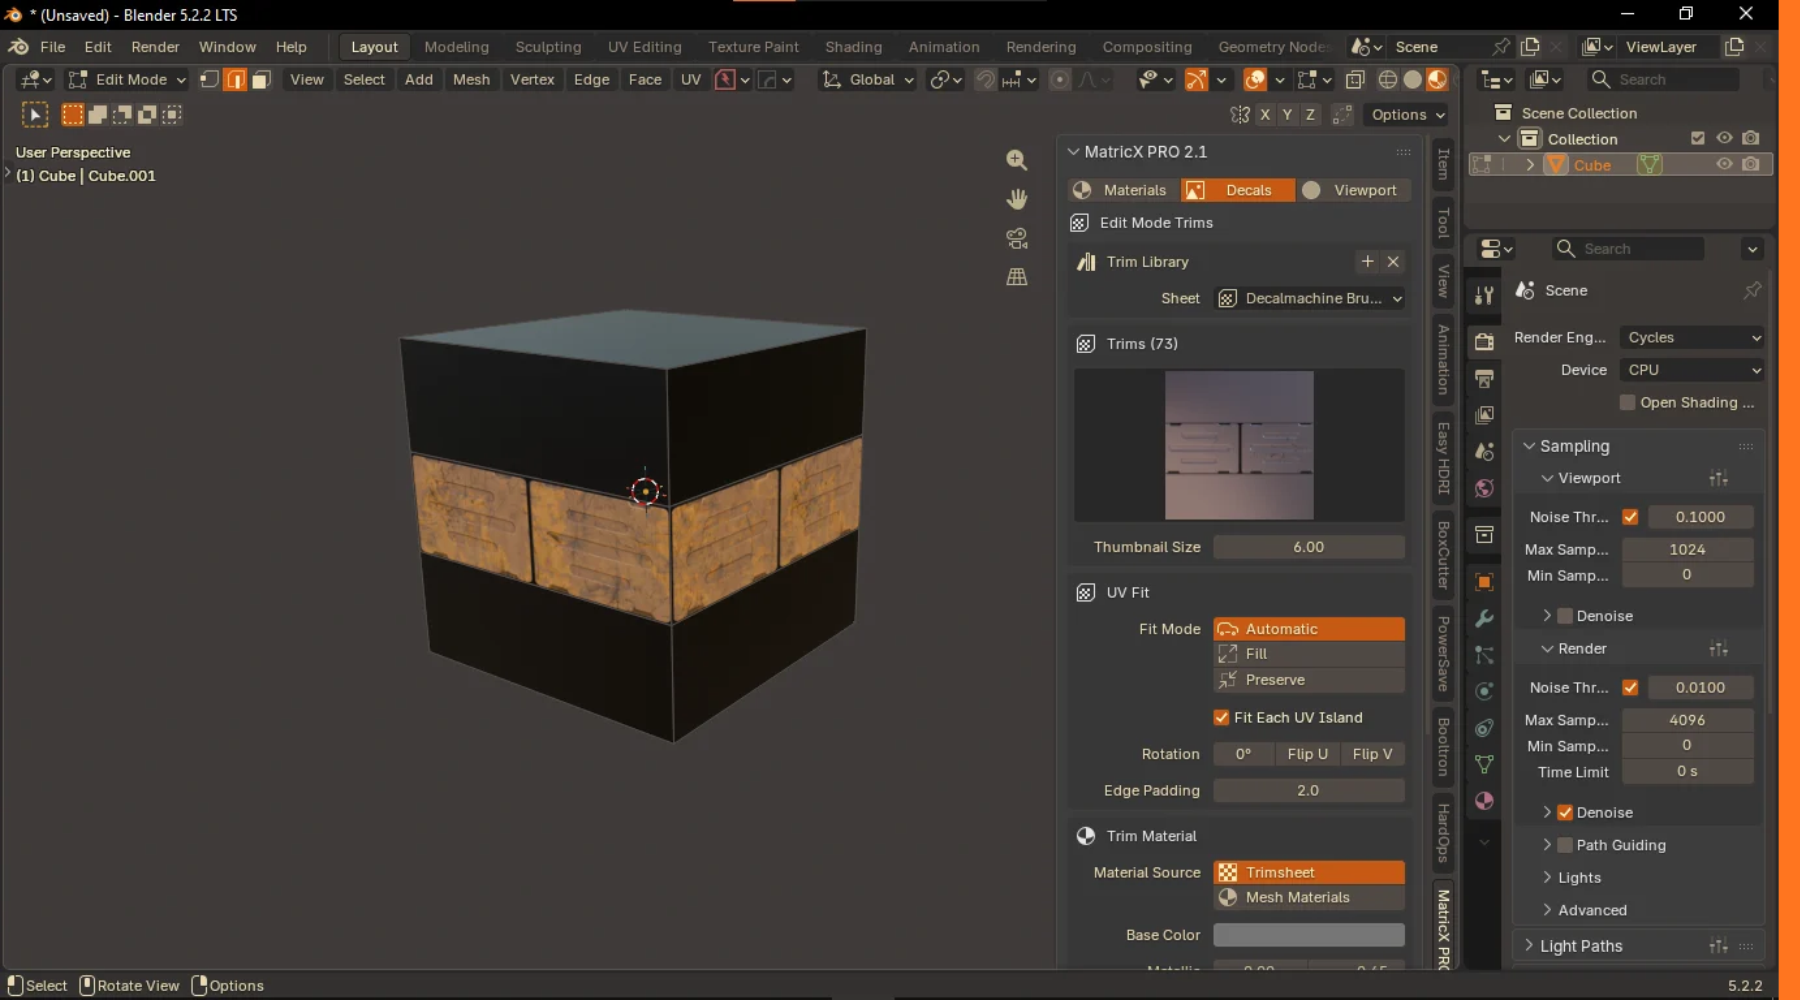Image resolution: width=1800 pixels, height=1000 pixels.
Task: Click the viewport zoom magnifier icon
Action: pos(1016,160)
